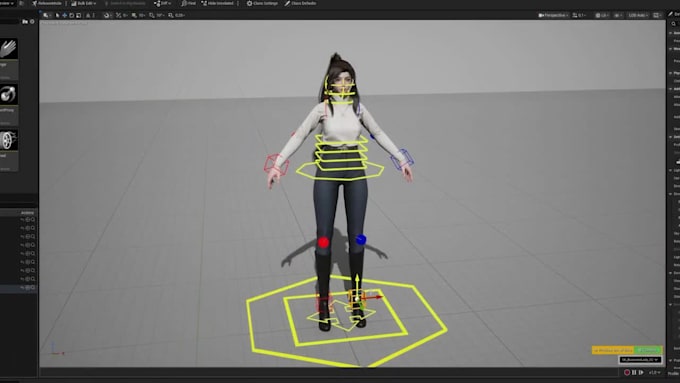Image resolution: width=680 pixels, height=383 pixels.
Task: Click the sphere tool thumbnail in left panel
Action: tap(8, 94)
